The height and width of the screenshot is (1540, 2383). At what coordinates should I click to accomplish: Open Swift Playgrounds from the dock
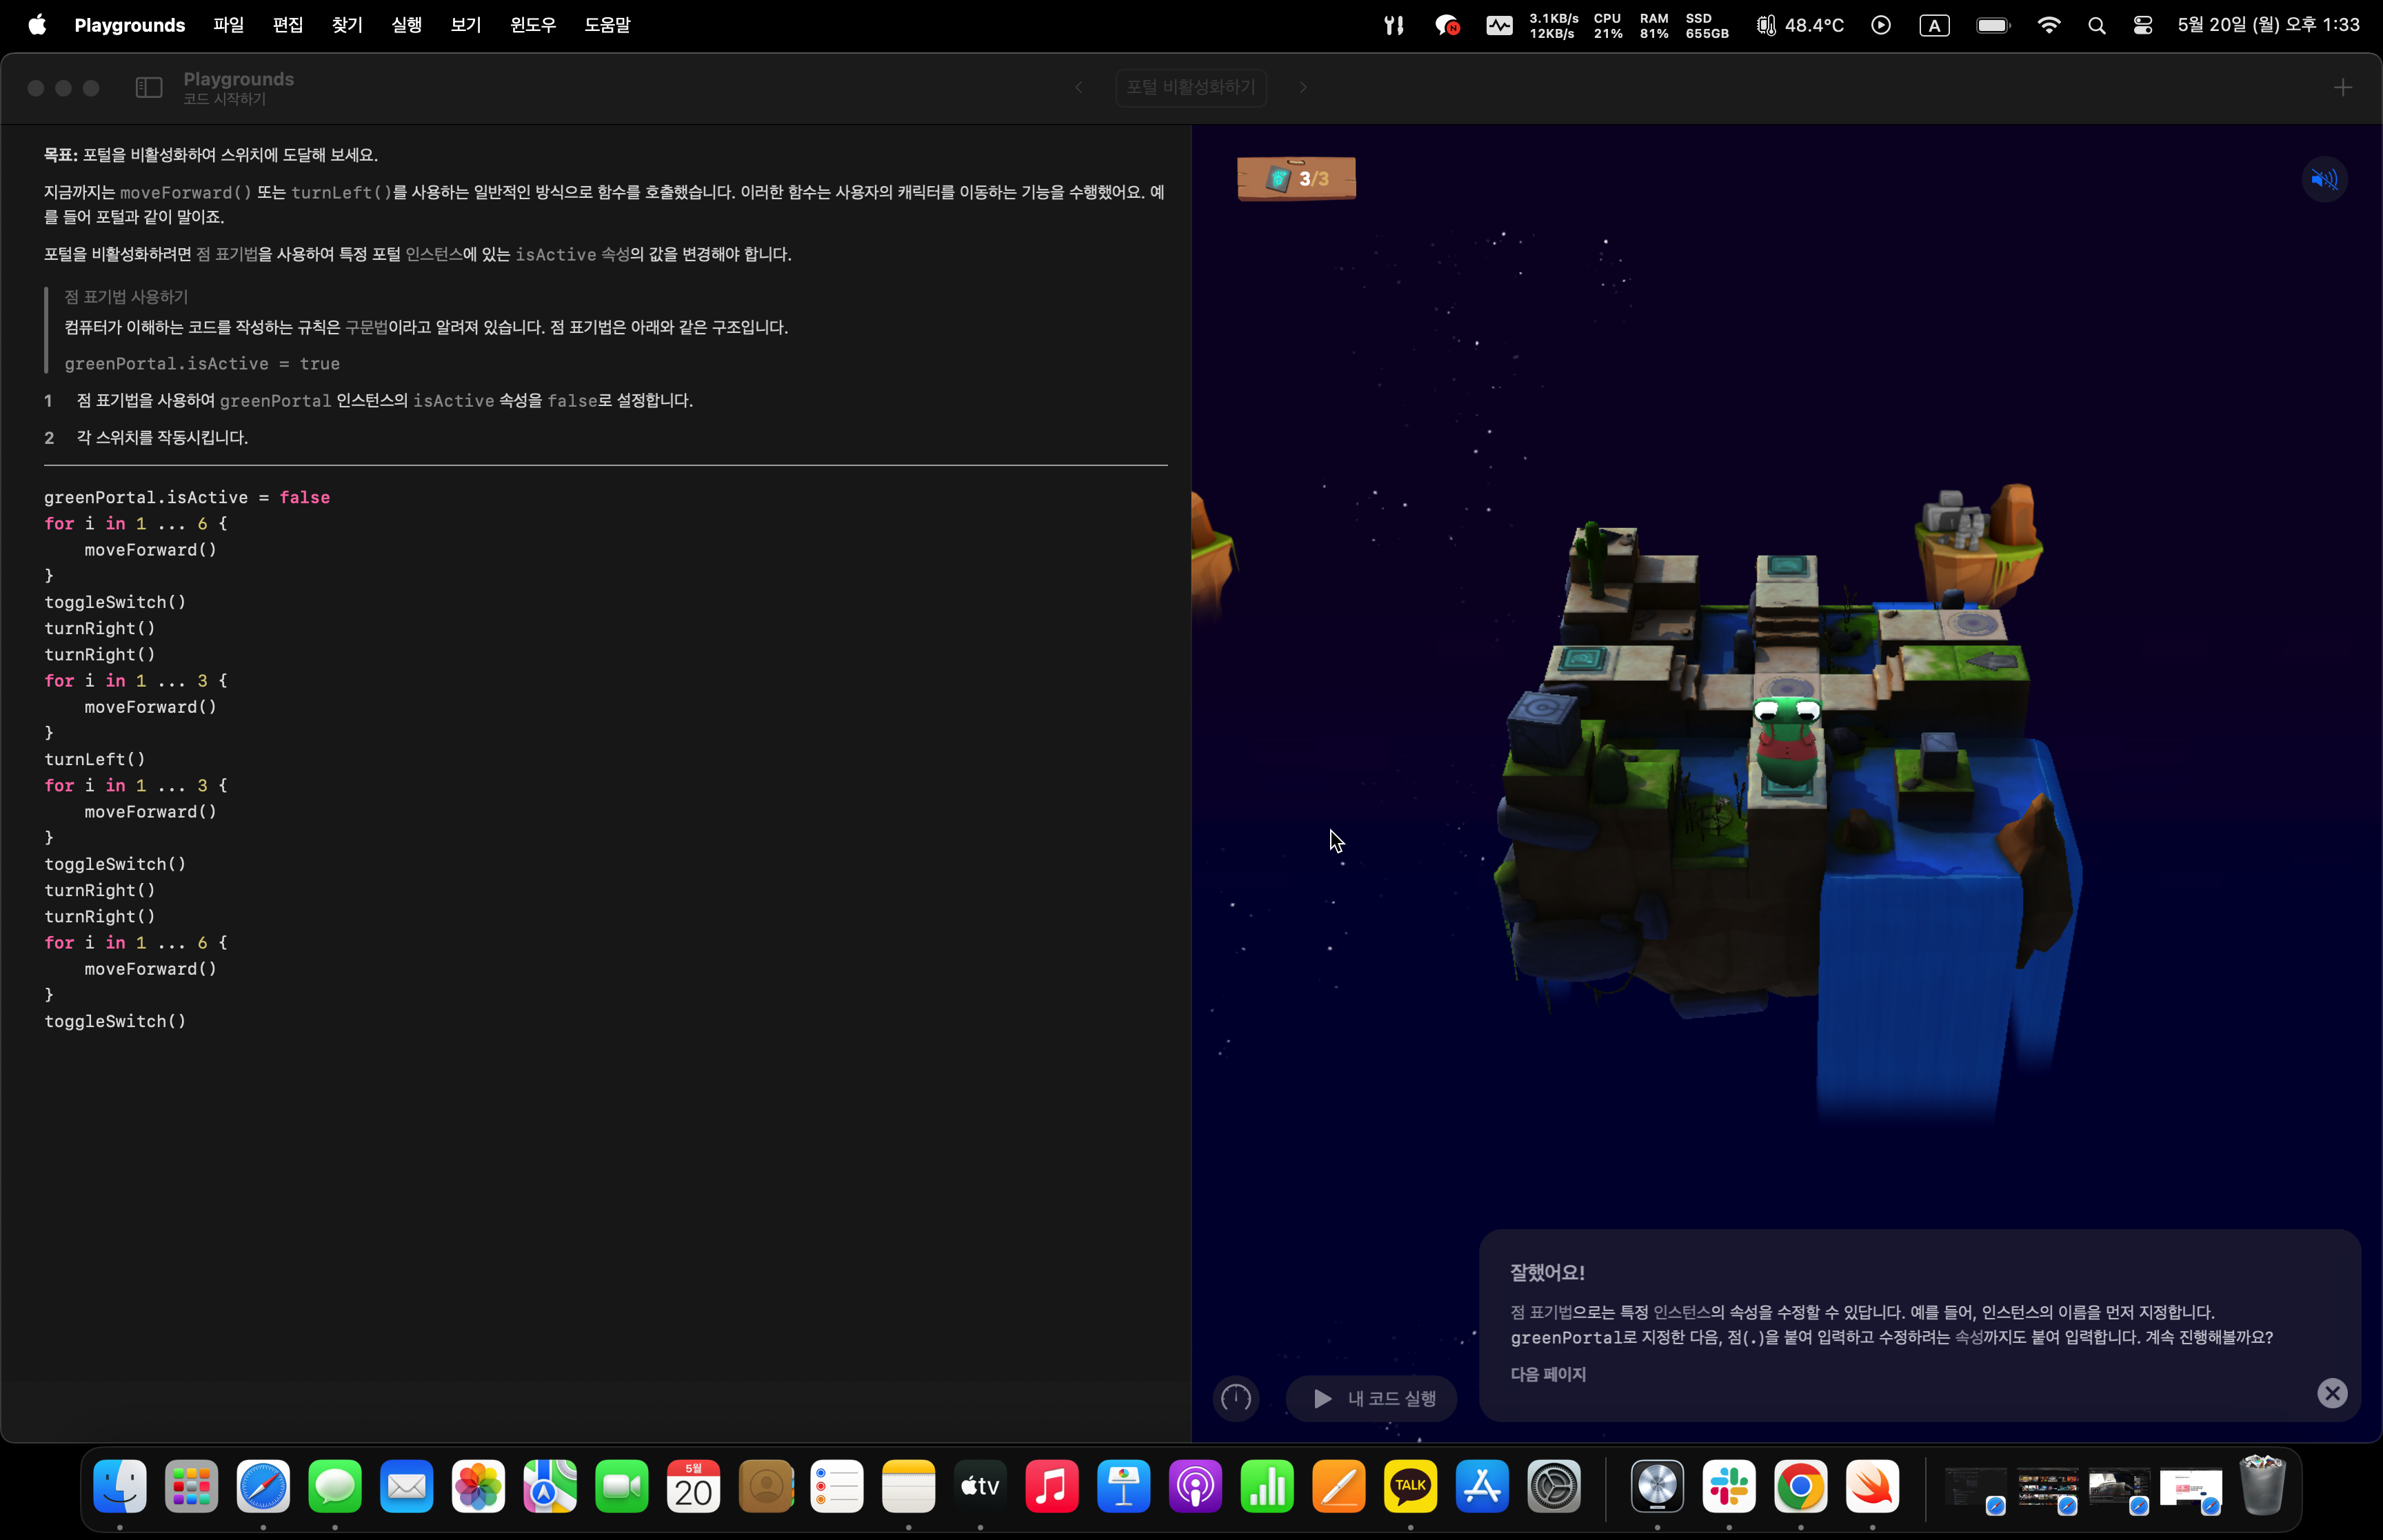pyautogui.click(x=1873, y=1486)
